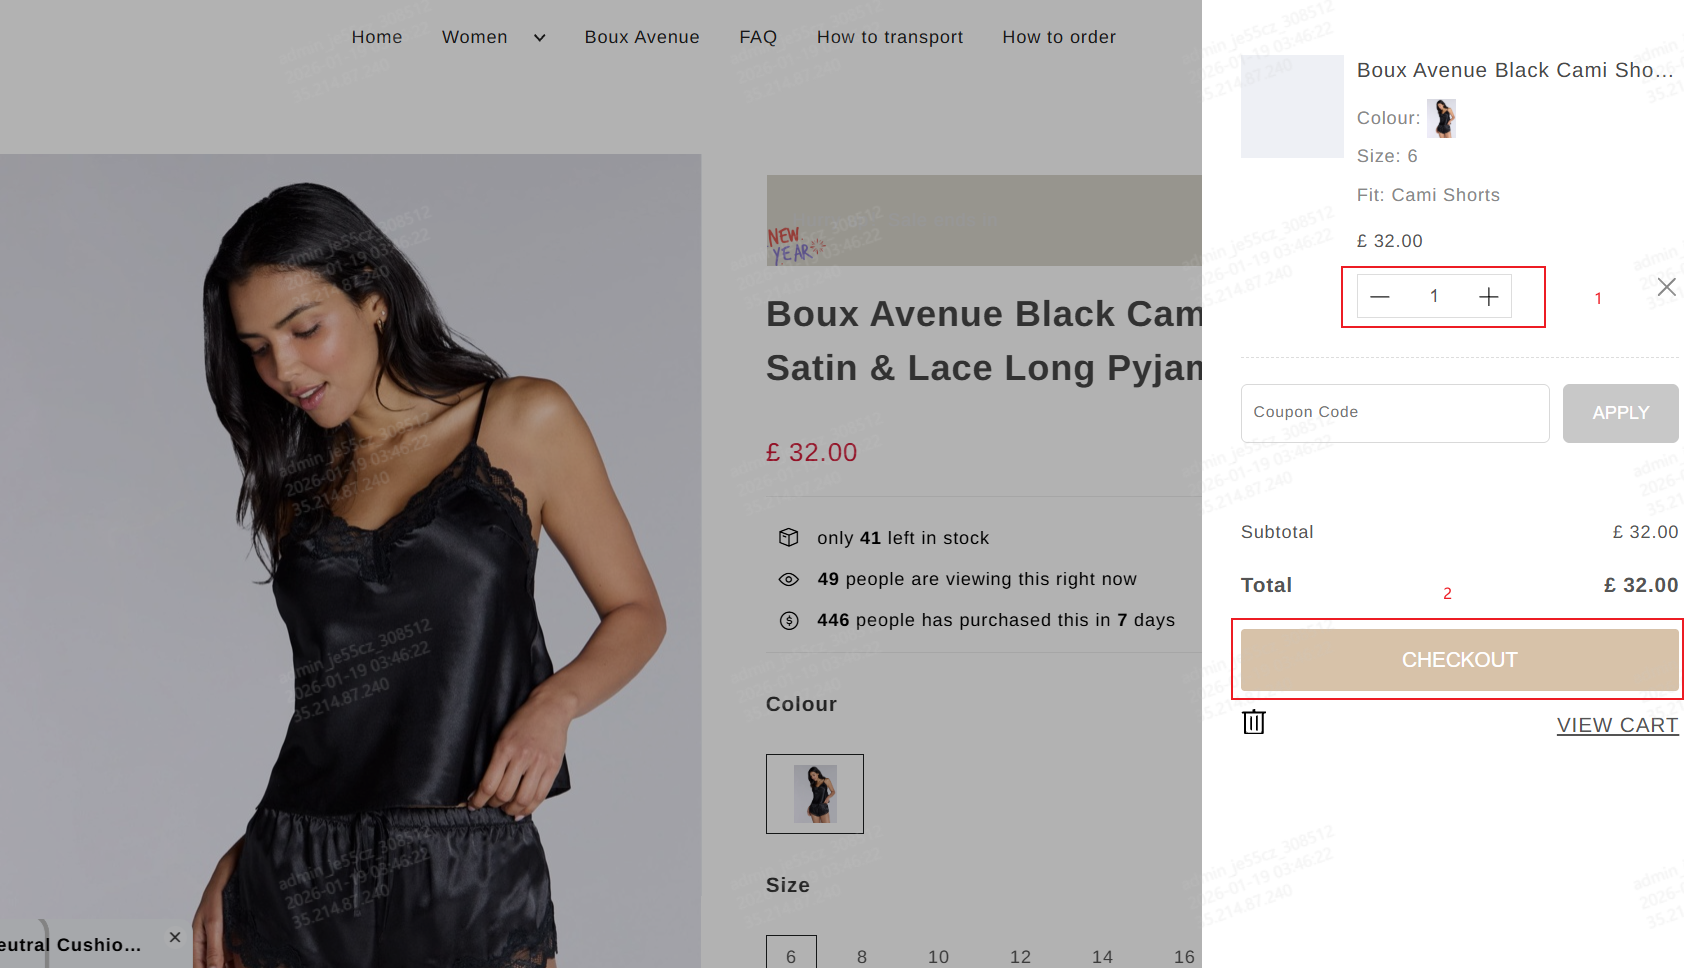
Task: Increase cart item quantity with plus icon
Action: 1488,297
